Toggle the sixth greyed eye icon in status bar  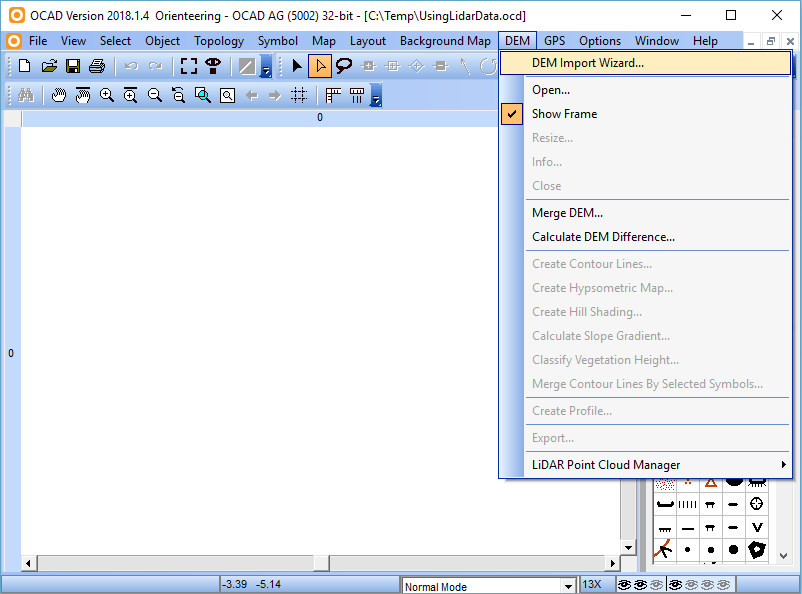(x=708, y=584)
